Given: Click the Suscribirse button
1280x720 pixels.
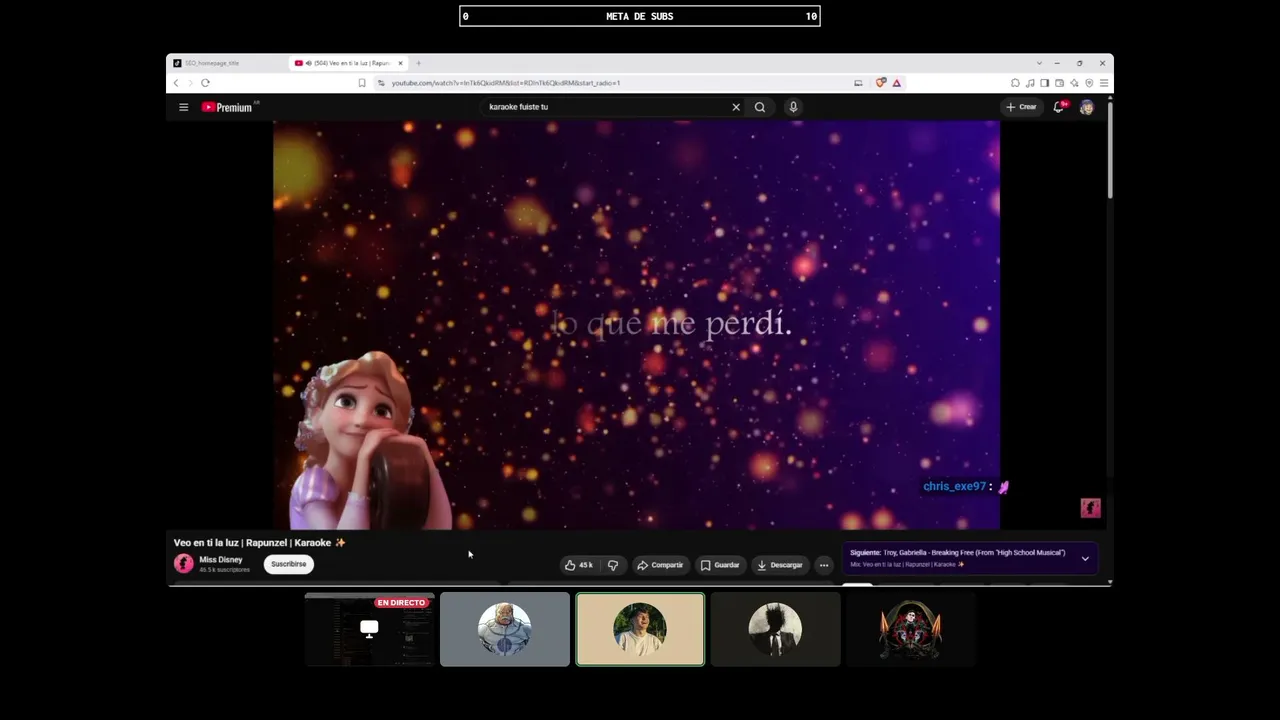Looking at the screenshot, I should pos(288,564).
